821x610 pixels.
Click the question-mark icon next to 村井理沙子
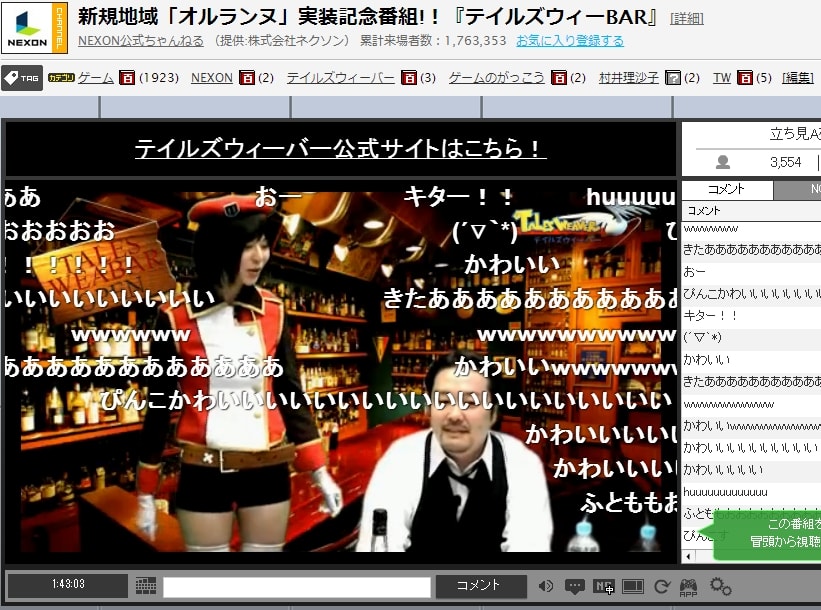(x=672, y=77)
